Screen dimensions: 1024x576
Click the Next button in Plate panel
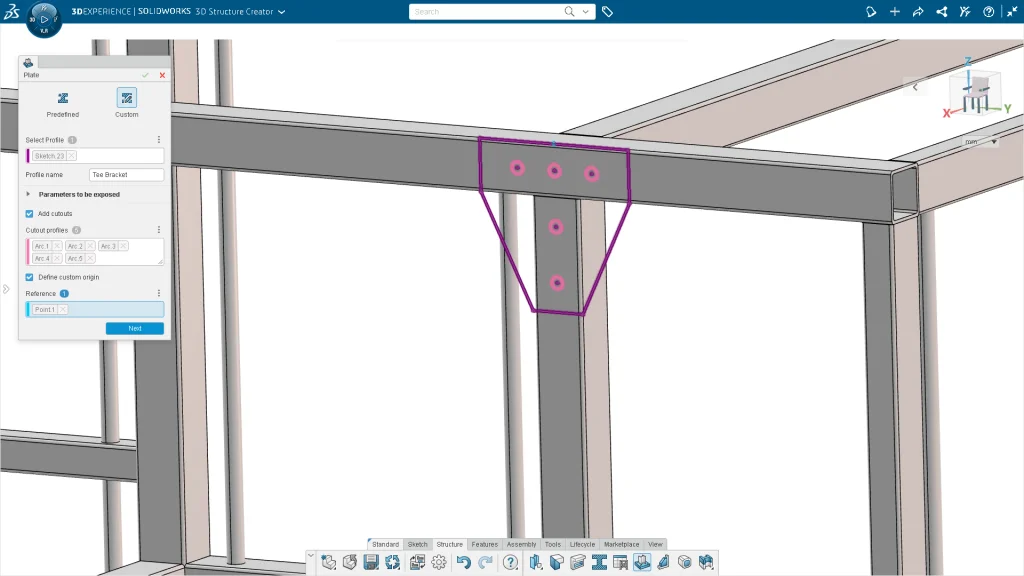[135, 328]
